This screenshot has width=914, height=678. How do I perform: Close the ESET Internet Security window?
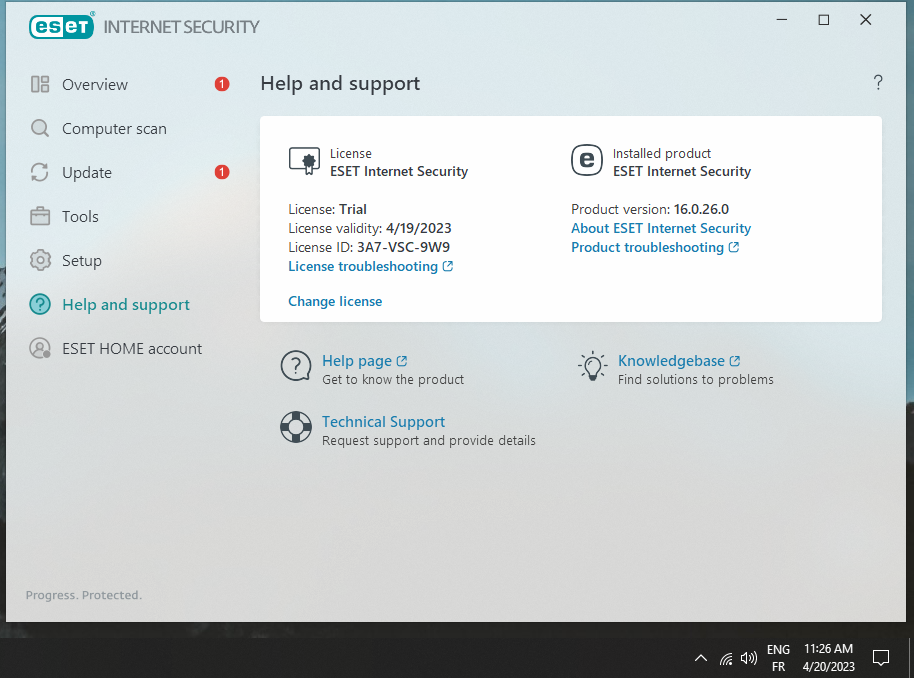pyautogui.click(x=866, y=20)
